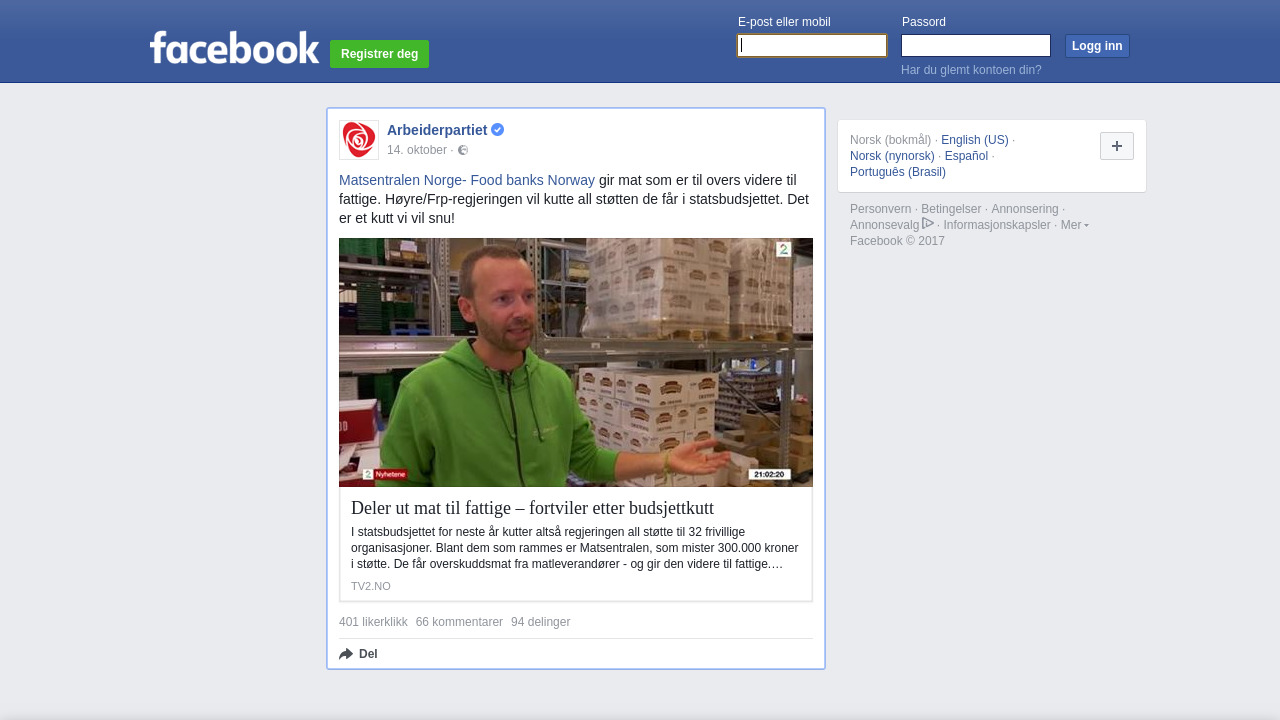The image size is (1280, 720).
Task: Click the Logg inn button
Action: coord(1097,46)
